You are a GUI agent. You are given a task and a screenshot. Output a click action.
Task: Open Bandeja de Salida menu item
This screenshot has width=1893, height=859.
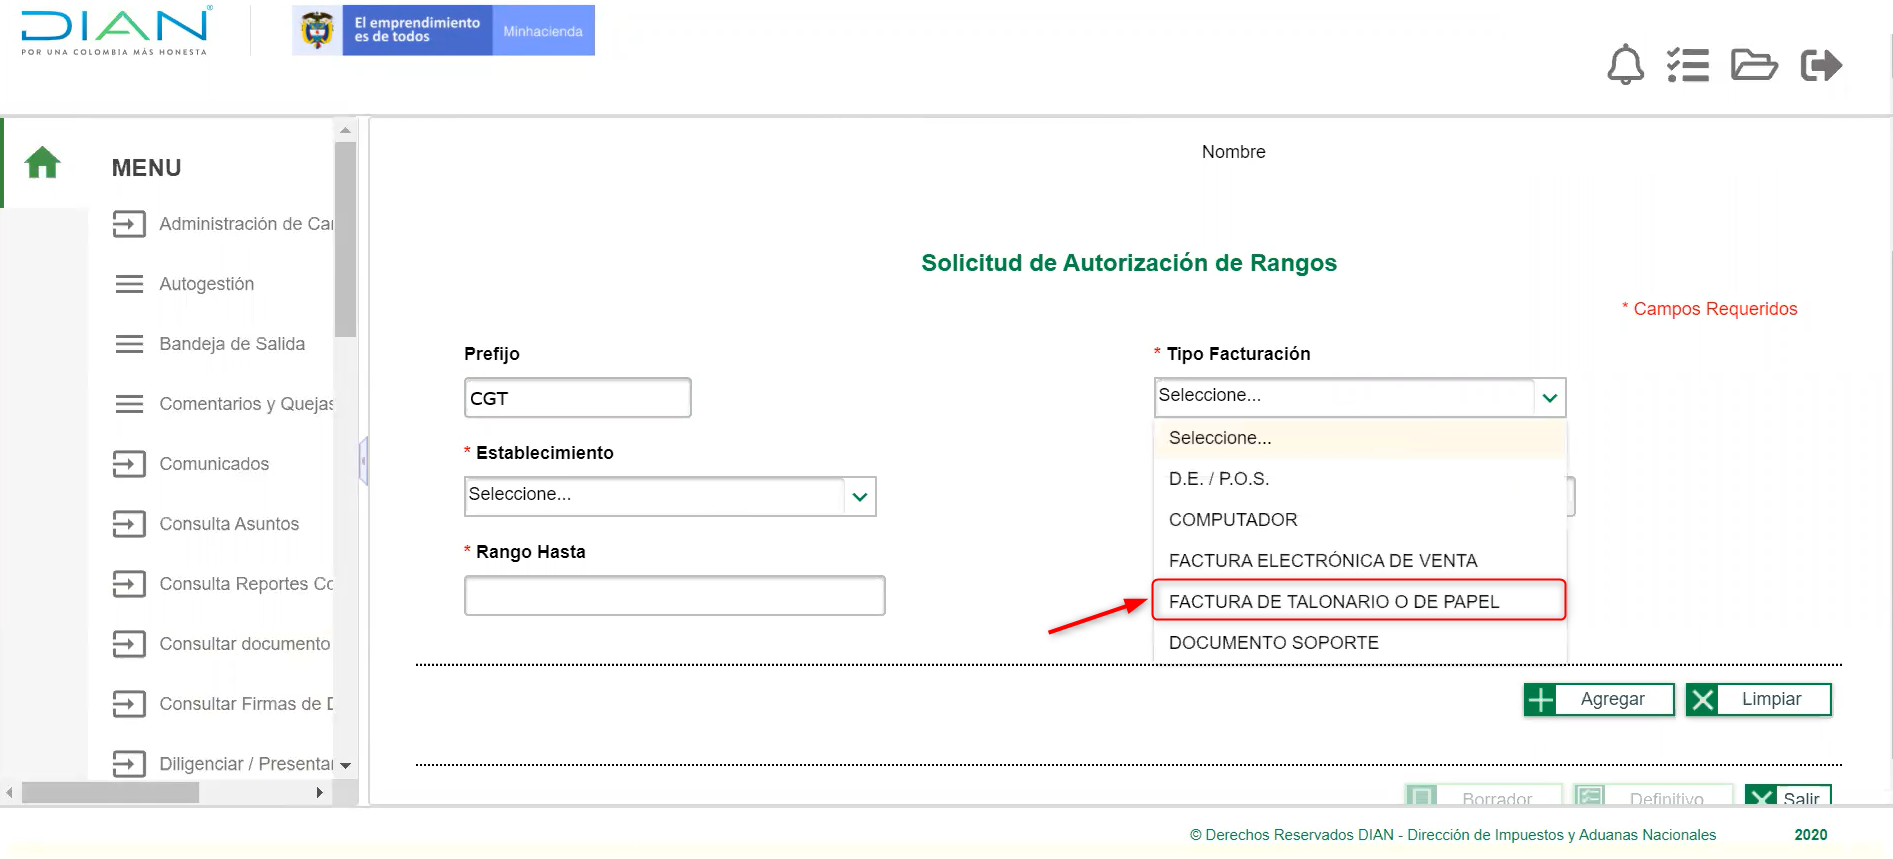click(x=231, y=344)
